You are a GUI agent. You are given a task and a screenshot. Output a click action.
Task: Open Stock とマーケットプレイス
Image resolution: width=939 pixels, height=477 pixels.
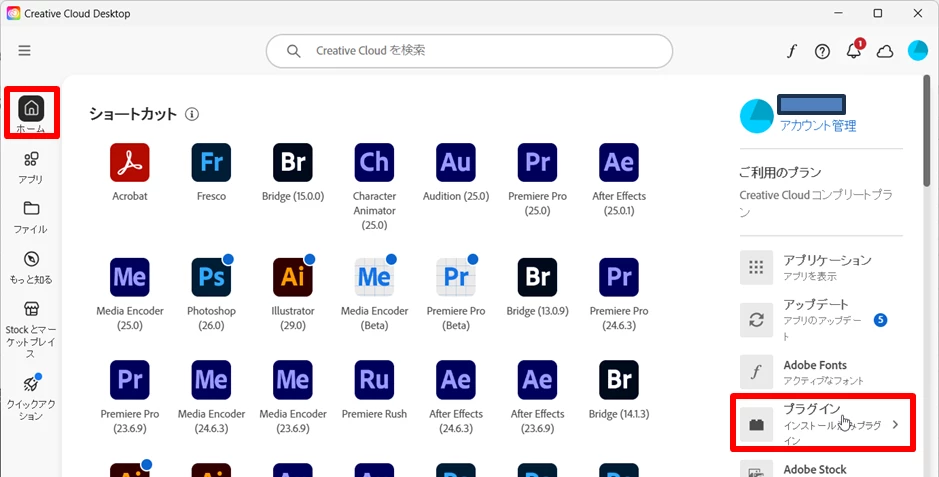point(31,329)
